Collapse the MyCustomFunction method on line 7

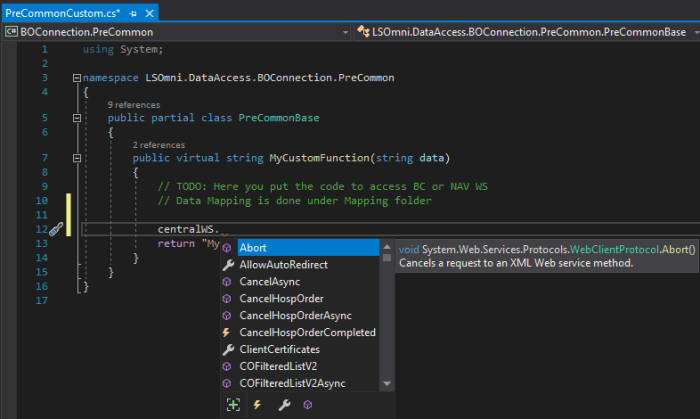pyautogui.click(x=76, y=158)
